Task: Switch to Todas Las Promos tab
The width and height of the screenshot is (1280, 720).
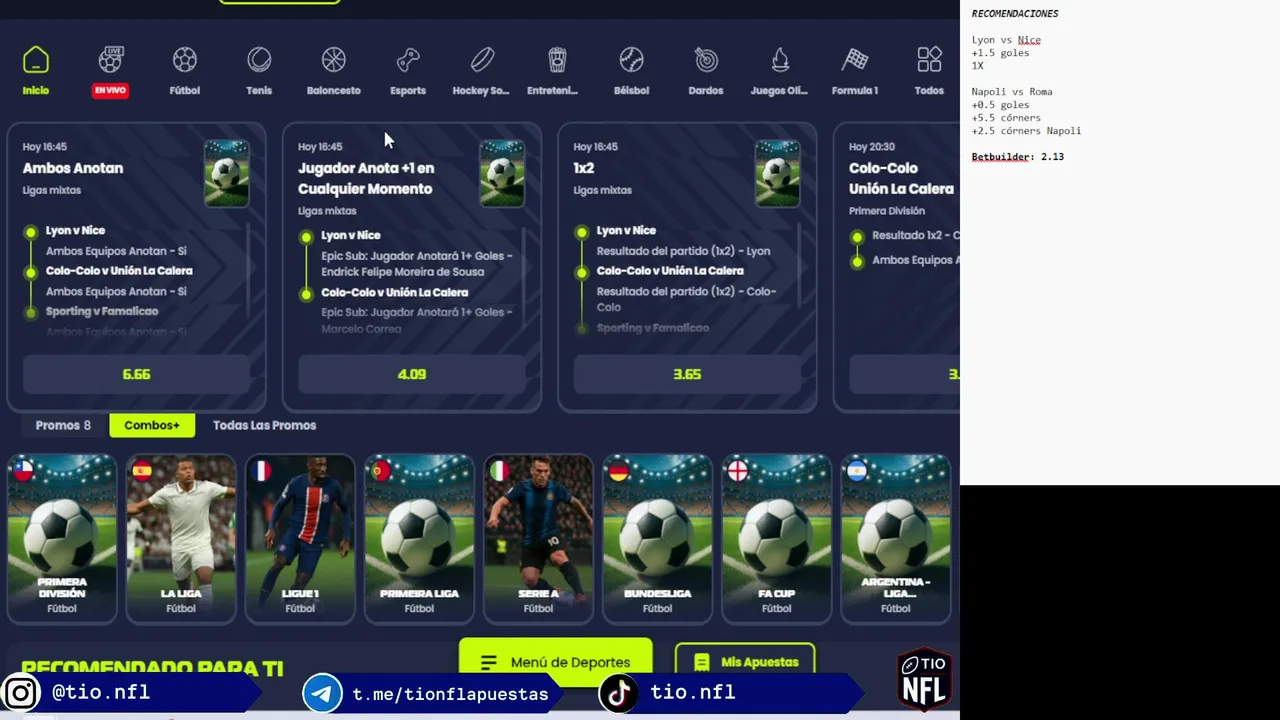Action: pyautogui.click(x=264, y=425)
